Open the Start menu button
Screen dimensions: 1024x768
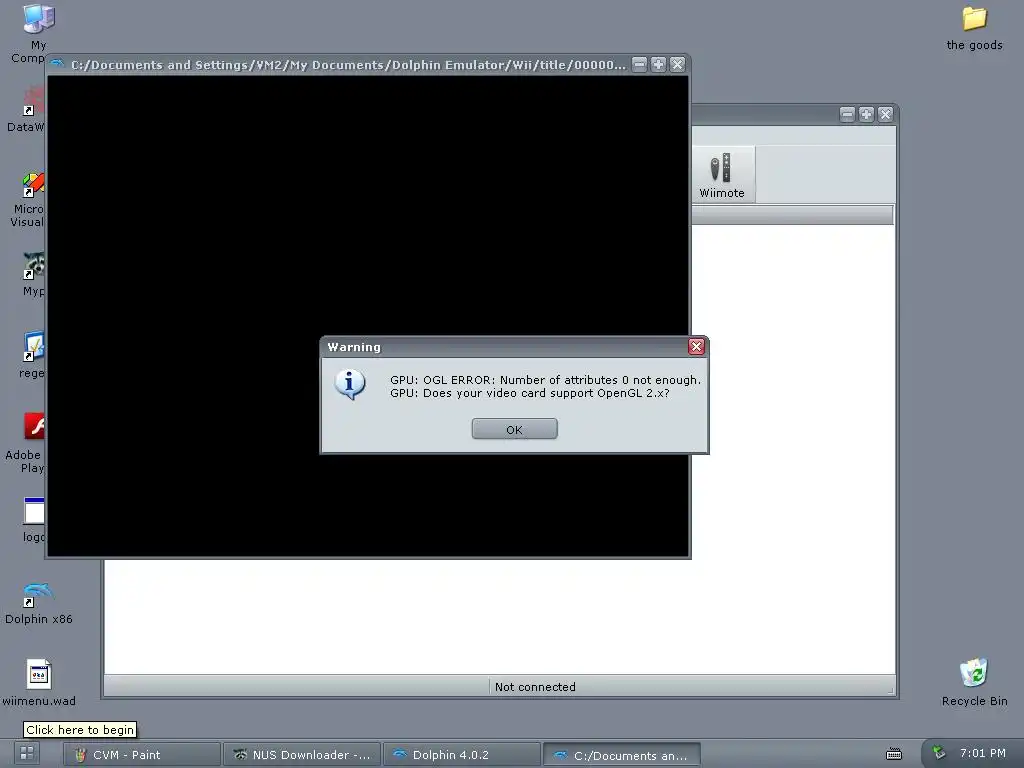point(27,753)
